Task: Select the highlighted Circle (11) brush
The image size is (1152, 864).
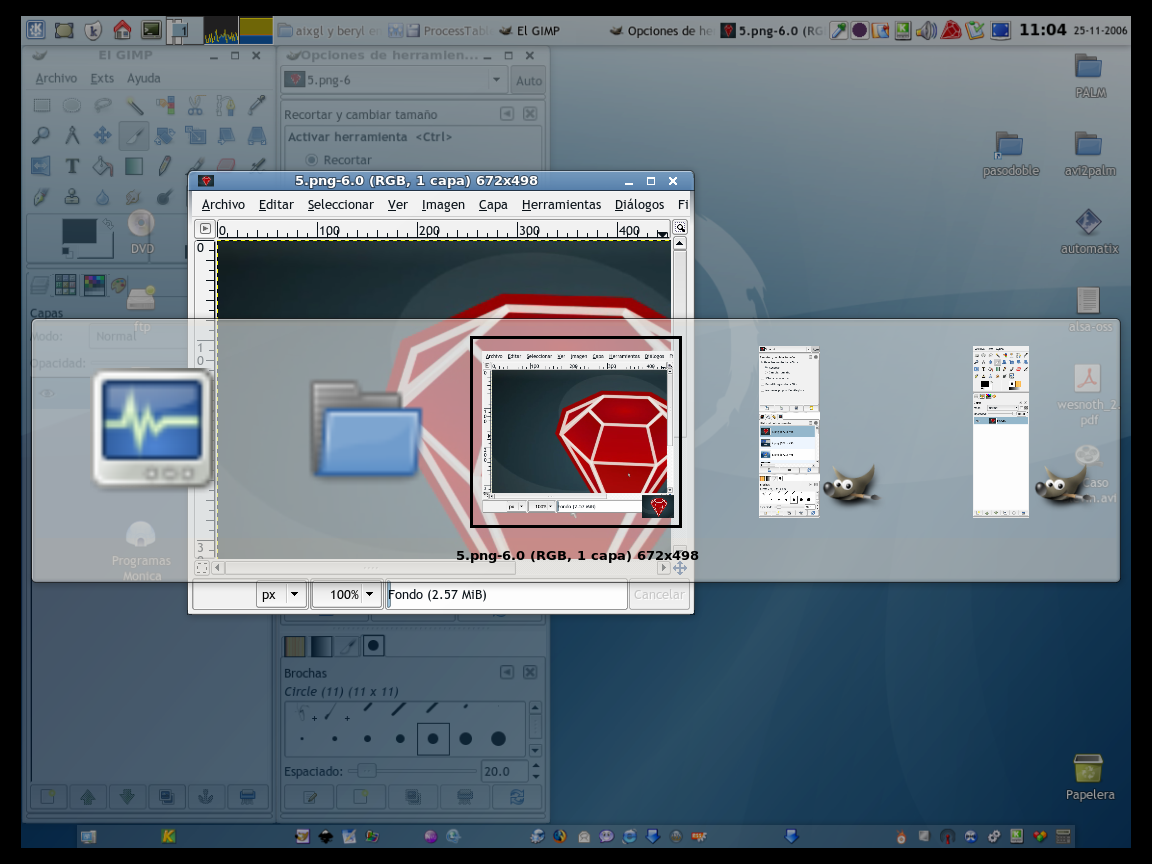Action: (x=433, y=738)
